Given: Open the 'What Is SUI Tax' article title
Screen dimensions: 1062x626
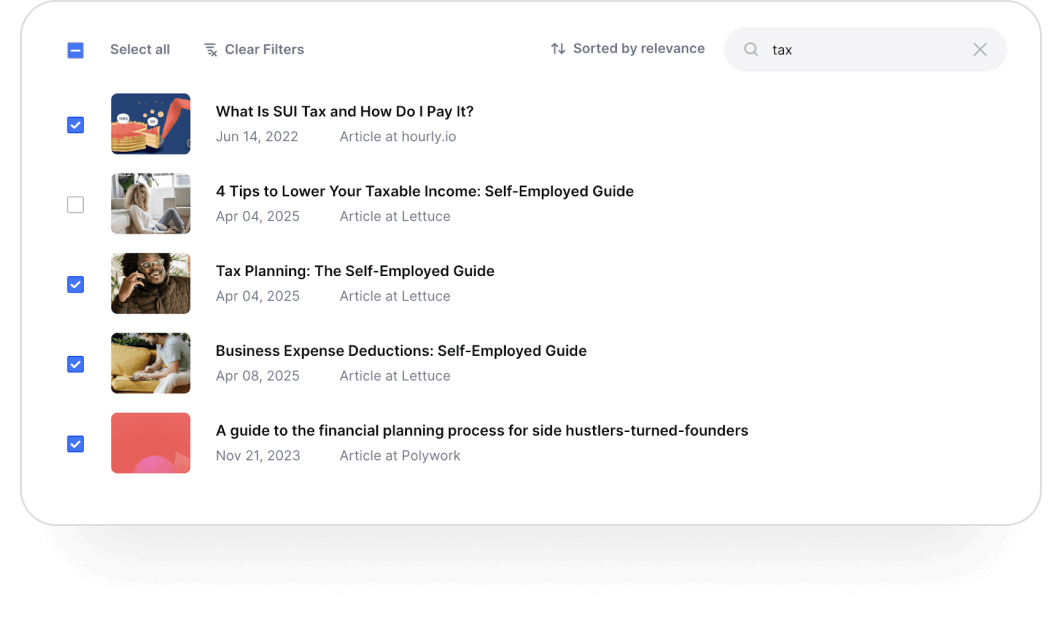Looking at the screenshot, I should coord(345,112).
